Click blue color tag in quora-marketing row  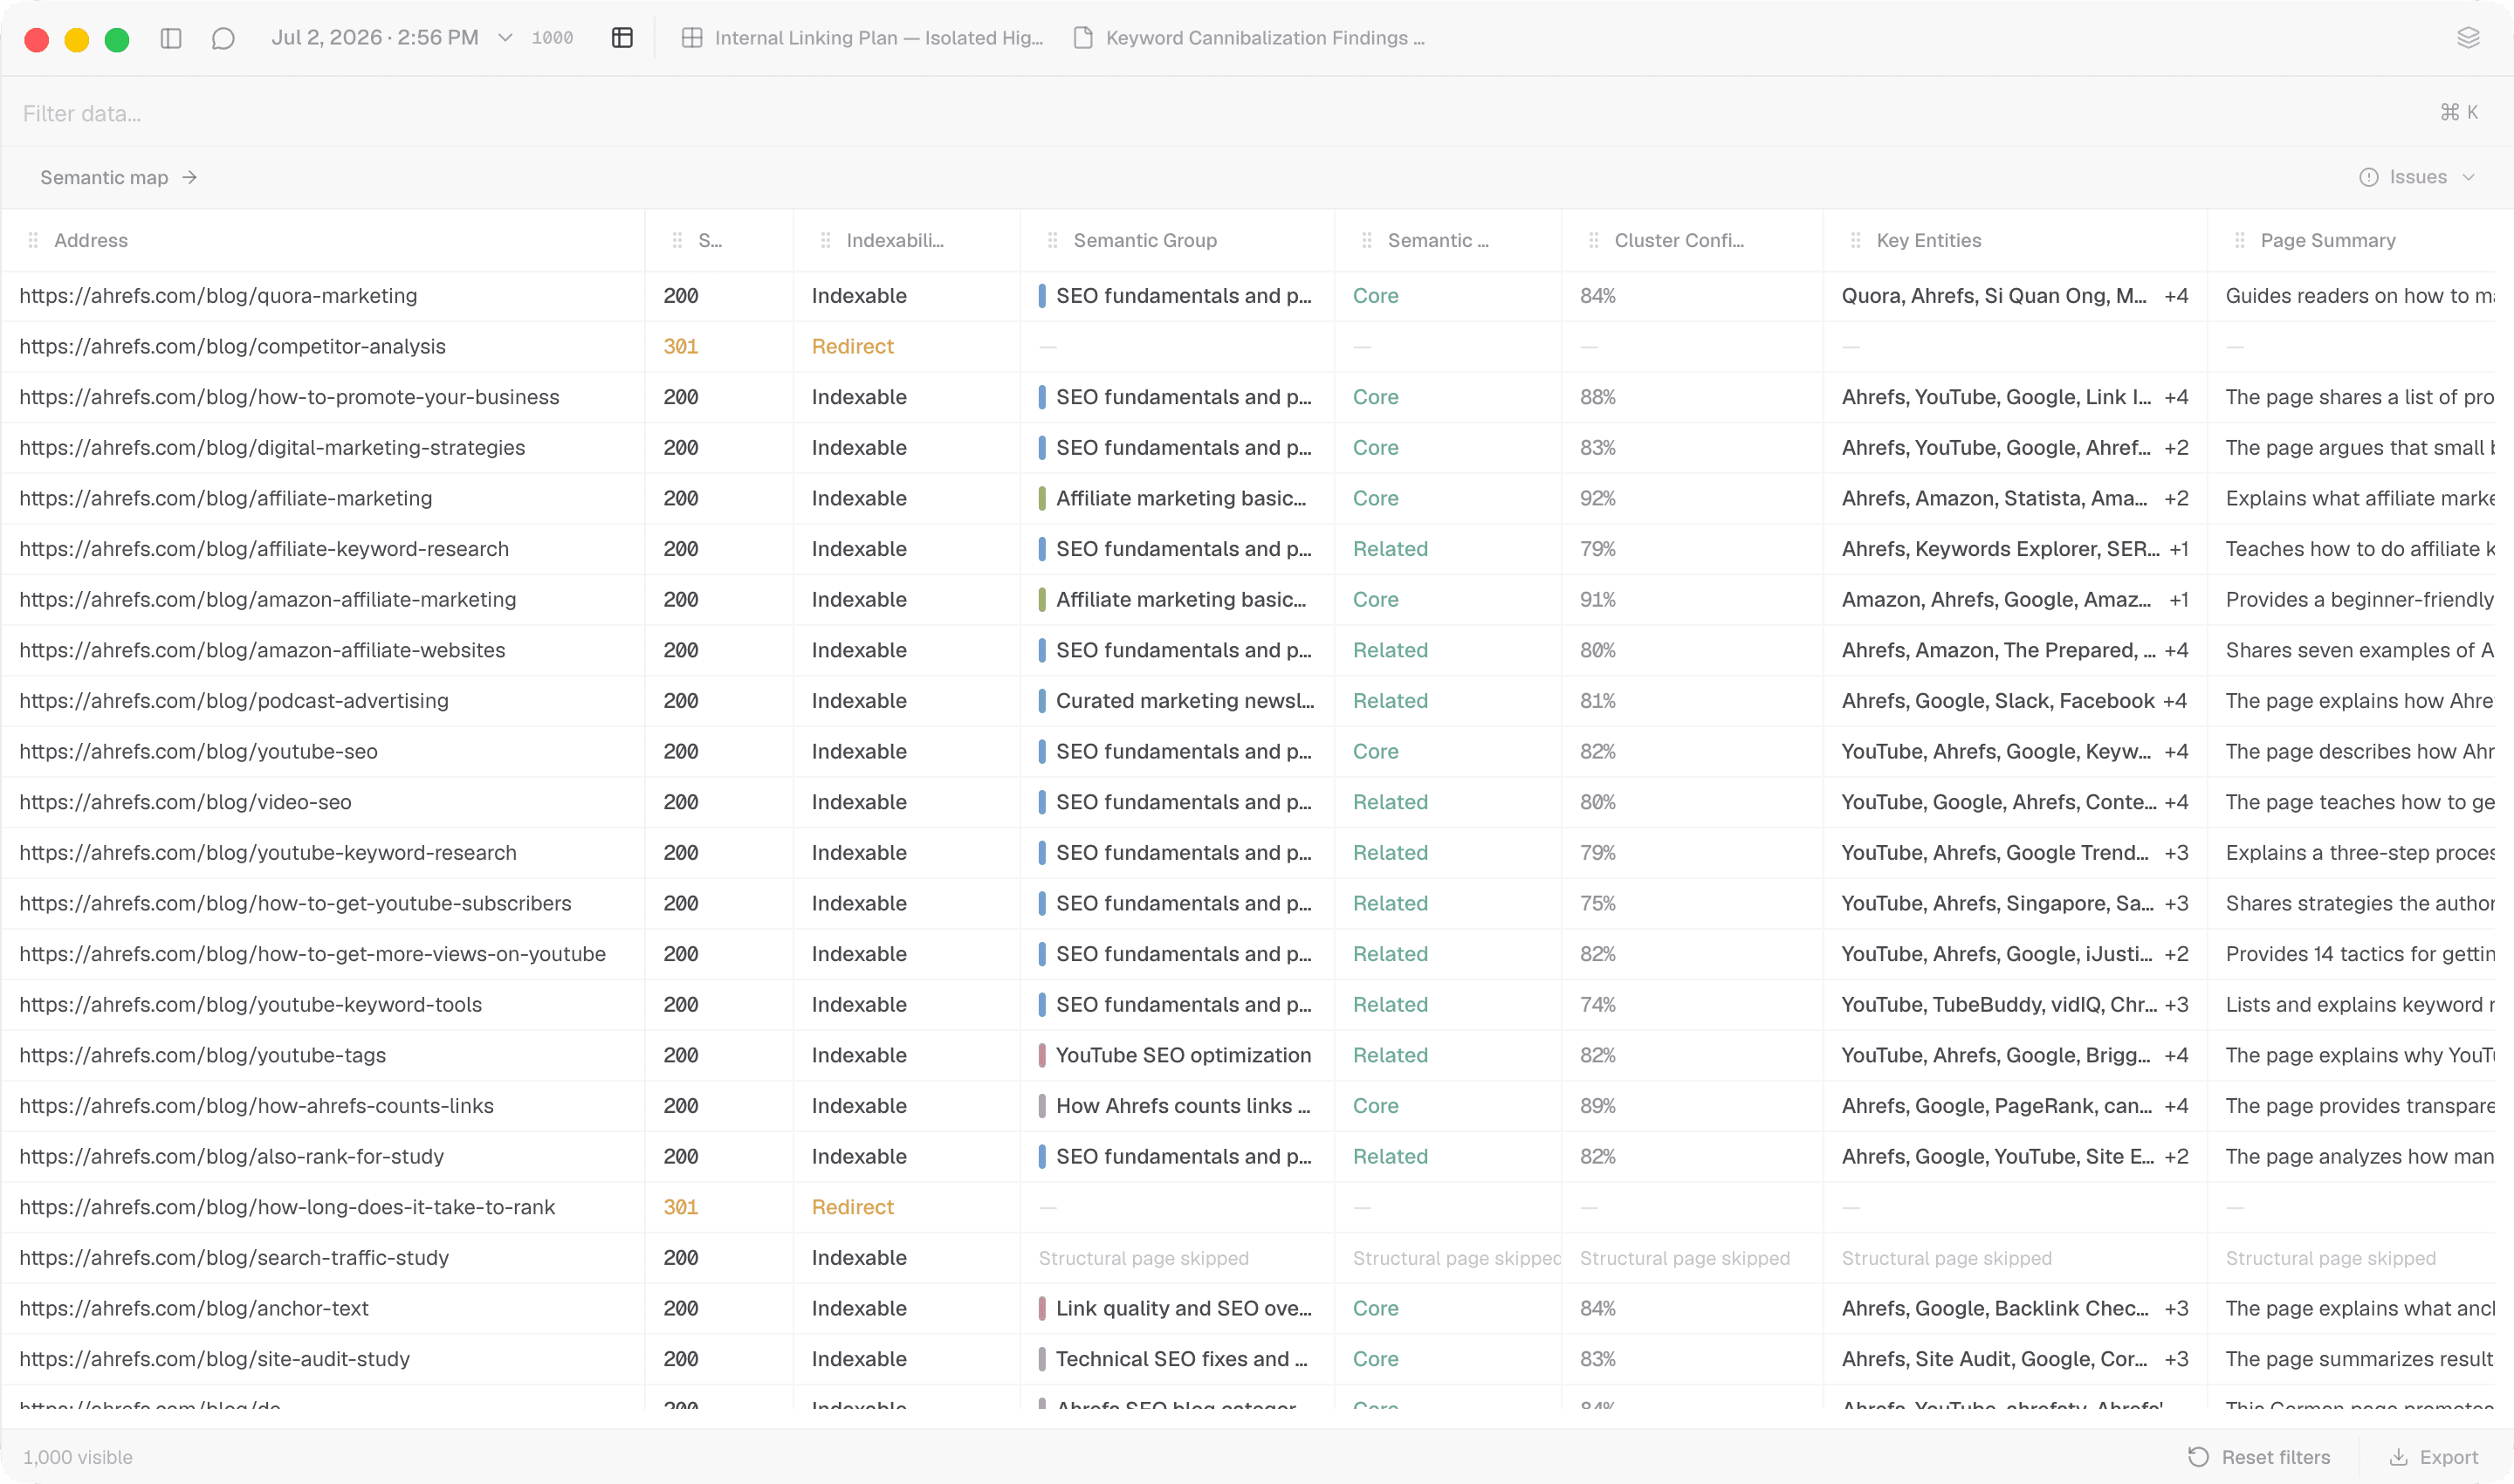(x=1041, y=296)
